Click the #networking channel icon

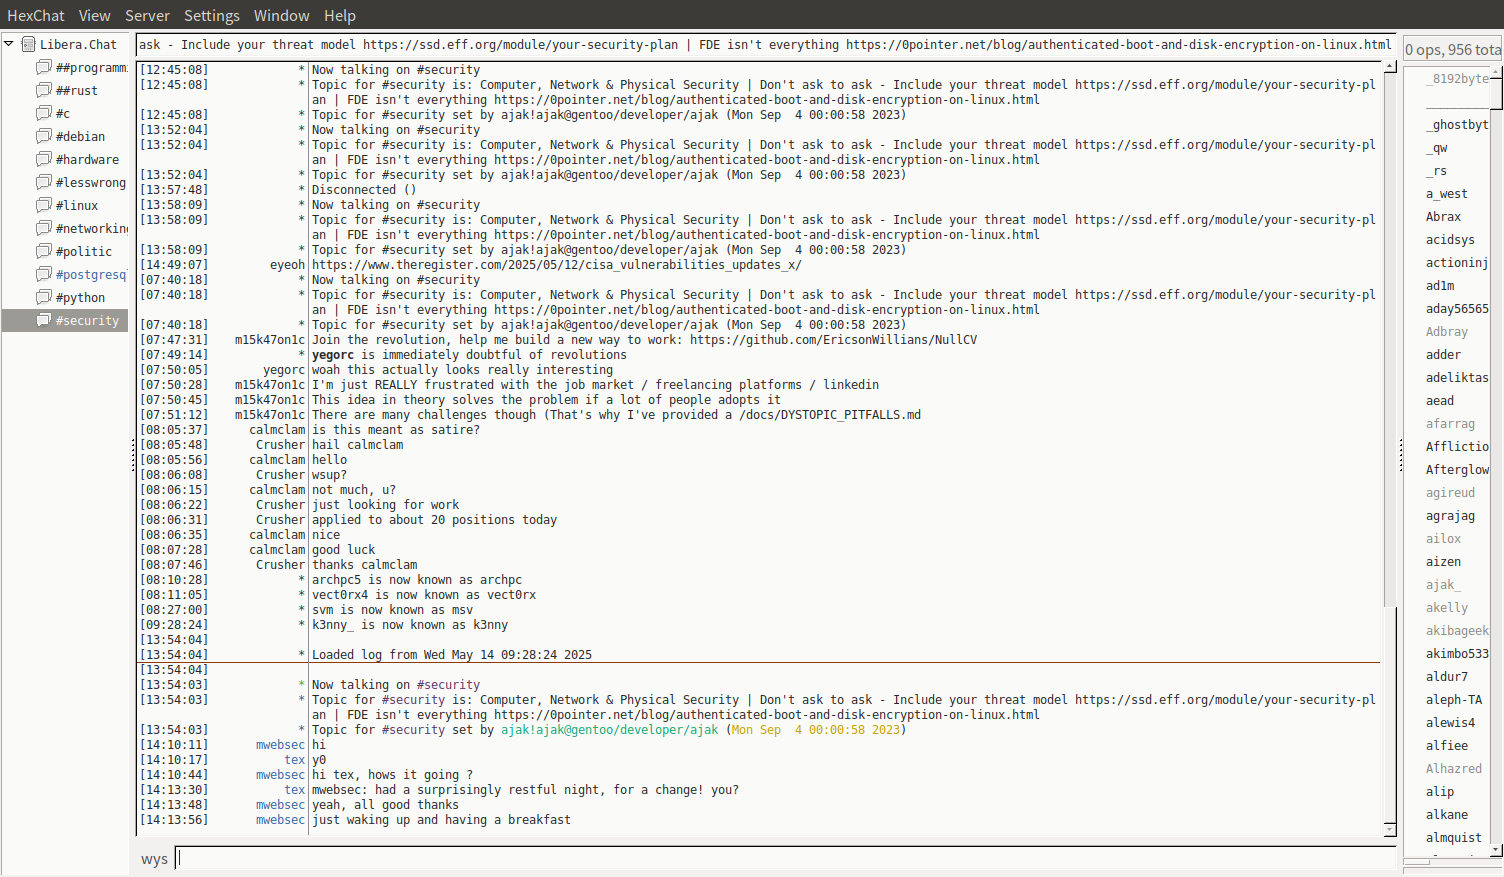pyautogui.click(x=44, y=228)
